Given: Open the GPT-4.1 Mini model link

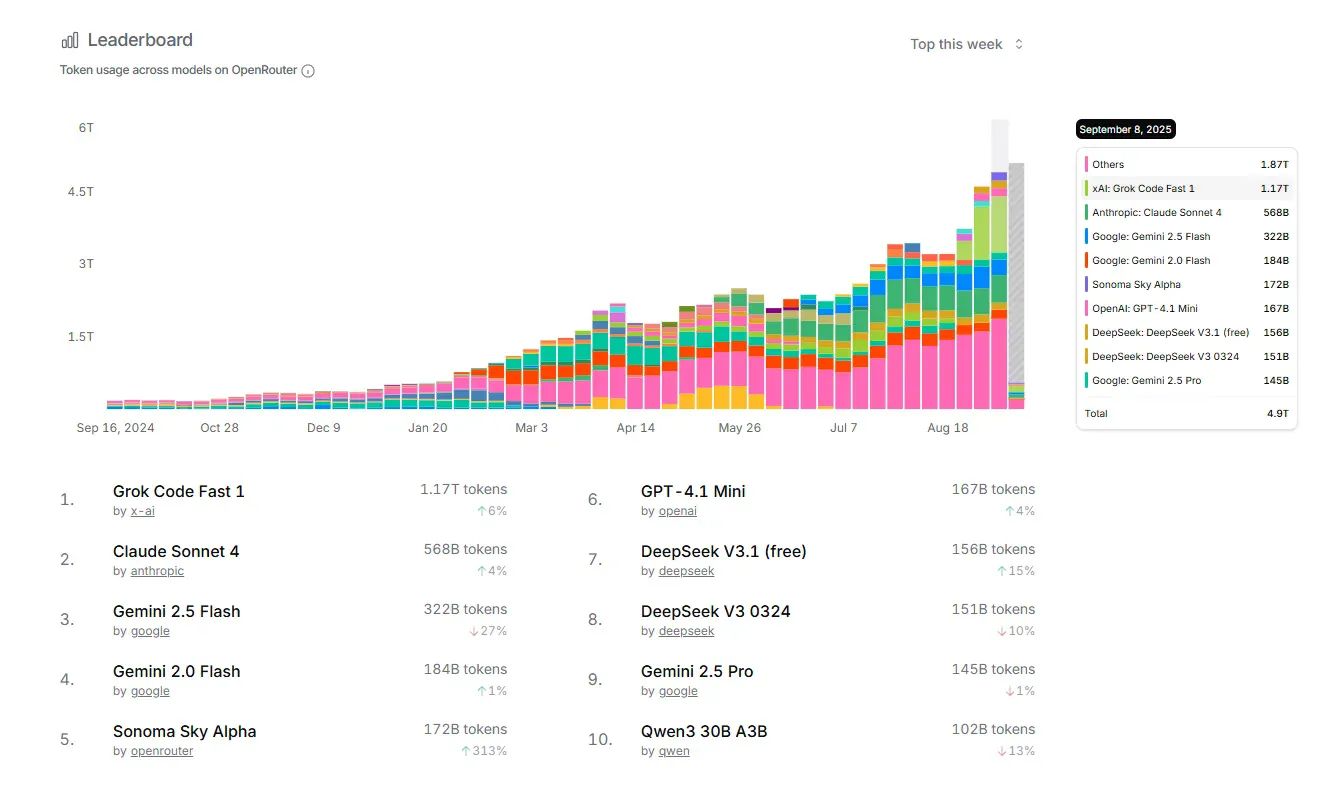Looking at the screenshot, I should [x=693, y=491].
